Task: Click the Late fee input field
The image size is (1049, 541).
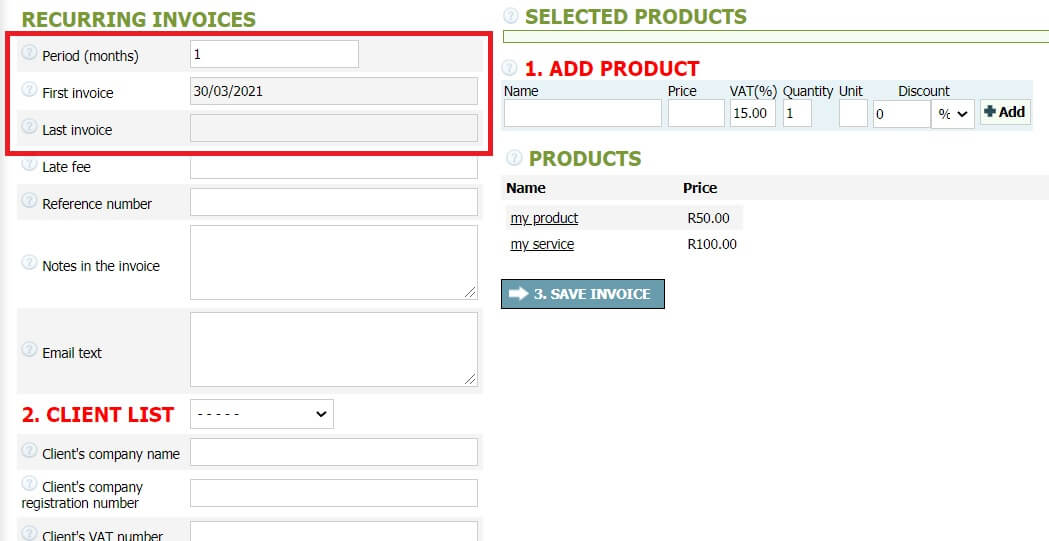Action: click(x=334, y=167)
